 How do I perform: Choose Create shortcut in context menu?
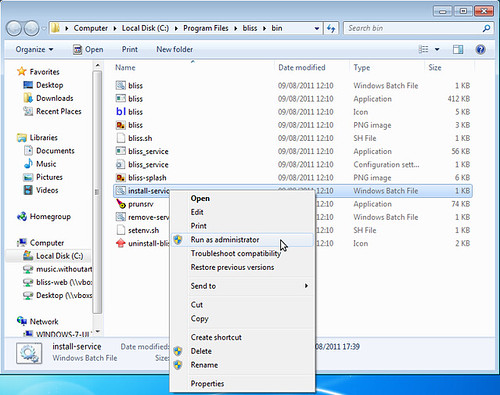[x=242, y=337]
